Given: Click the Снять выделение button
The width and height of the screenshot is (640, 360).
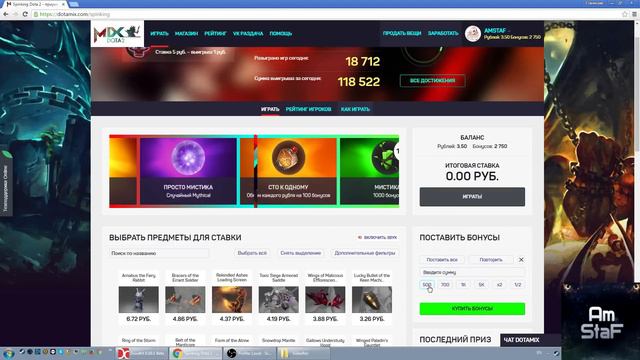Looking at the screenshot, I should (x=300, y=253).
